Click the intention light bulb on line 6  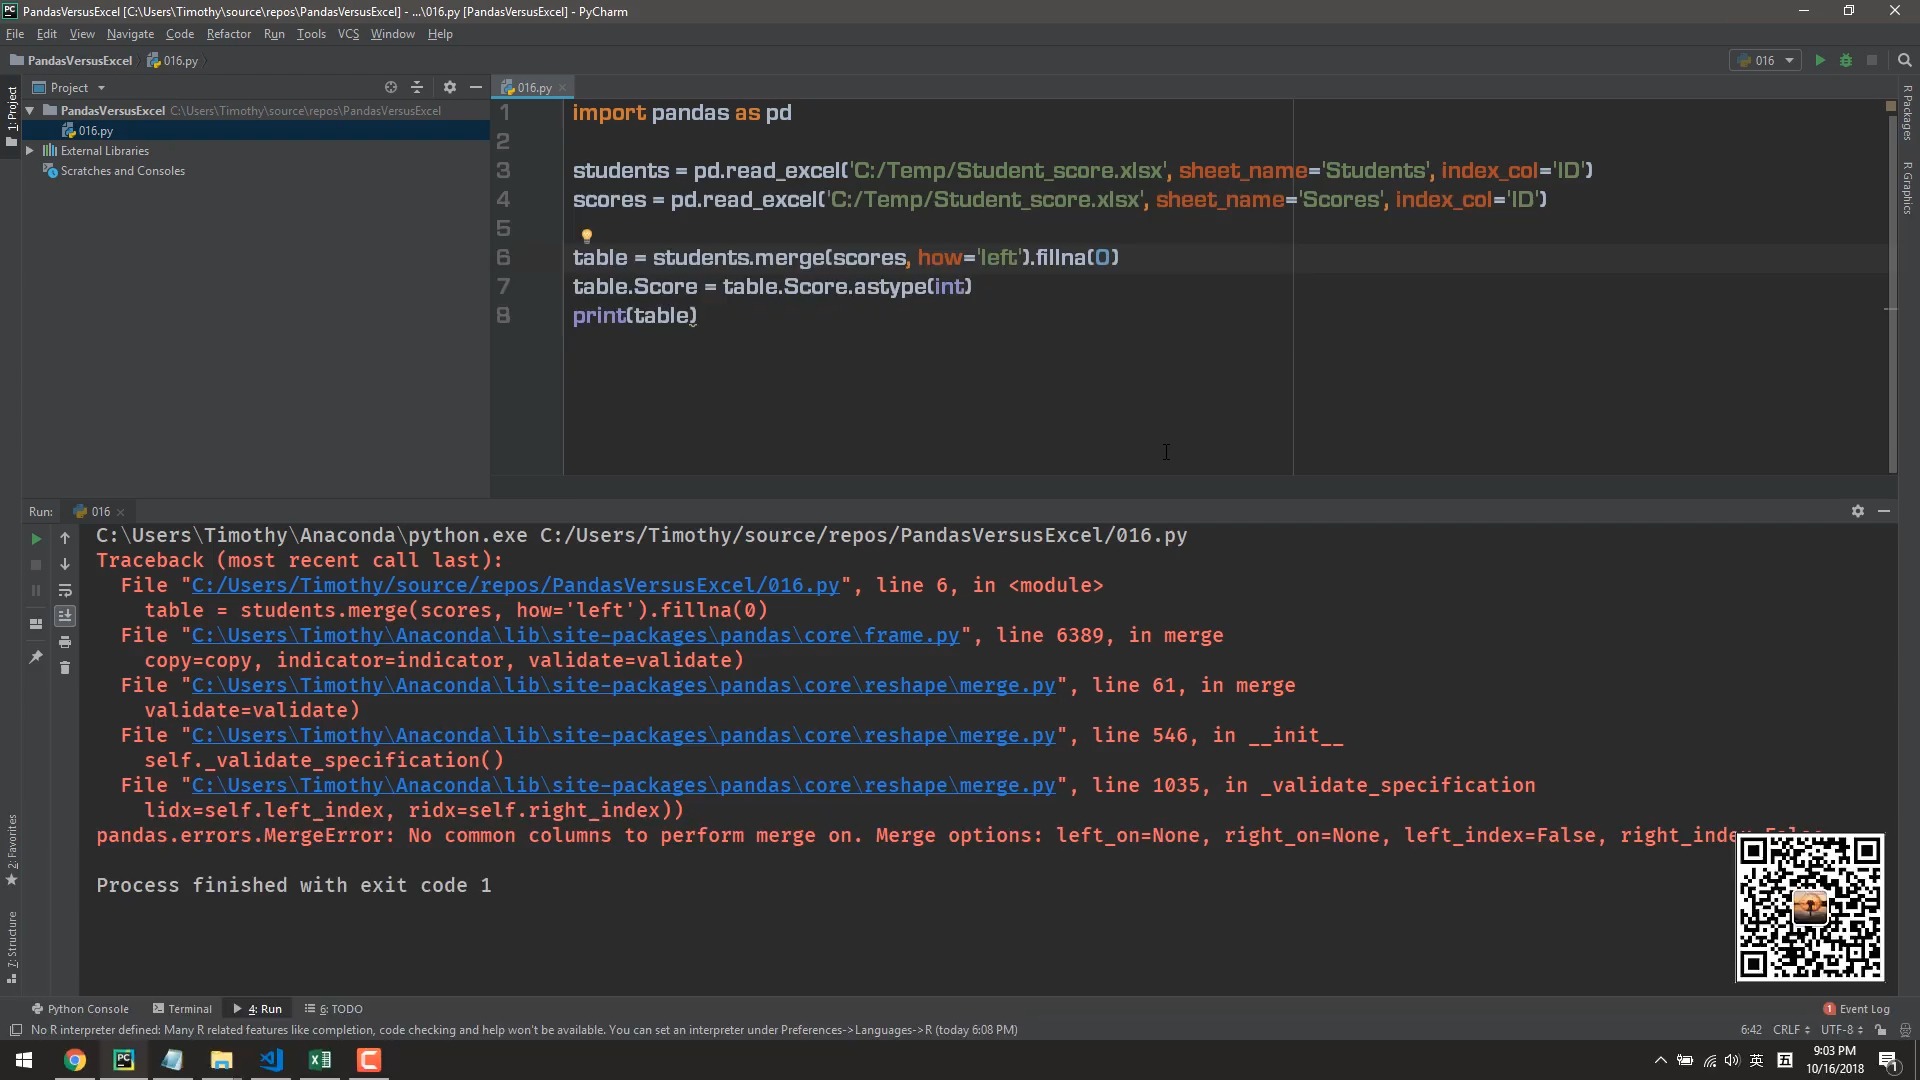pyautogui.click(x=587, y=236)
